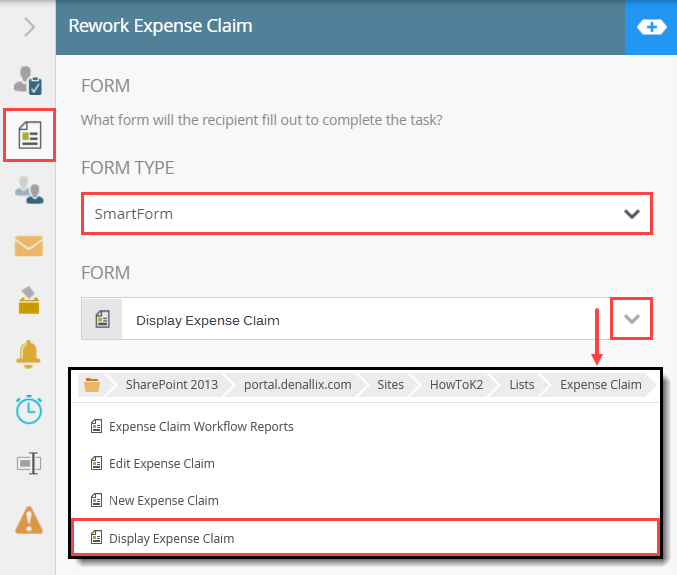This screenshot has width=677, height=575.
Task: Open the Properties text-field tab
Action: click(29, 464)
